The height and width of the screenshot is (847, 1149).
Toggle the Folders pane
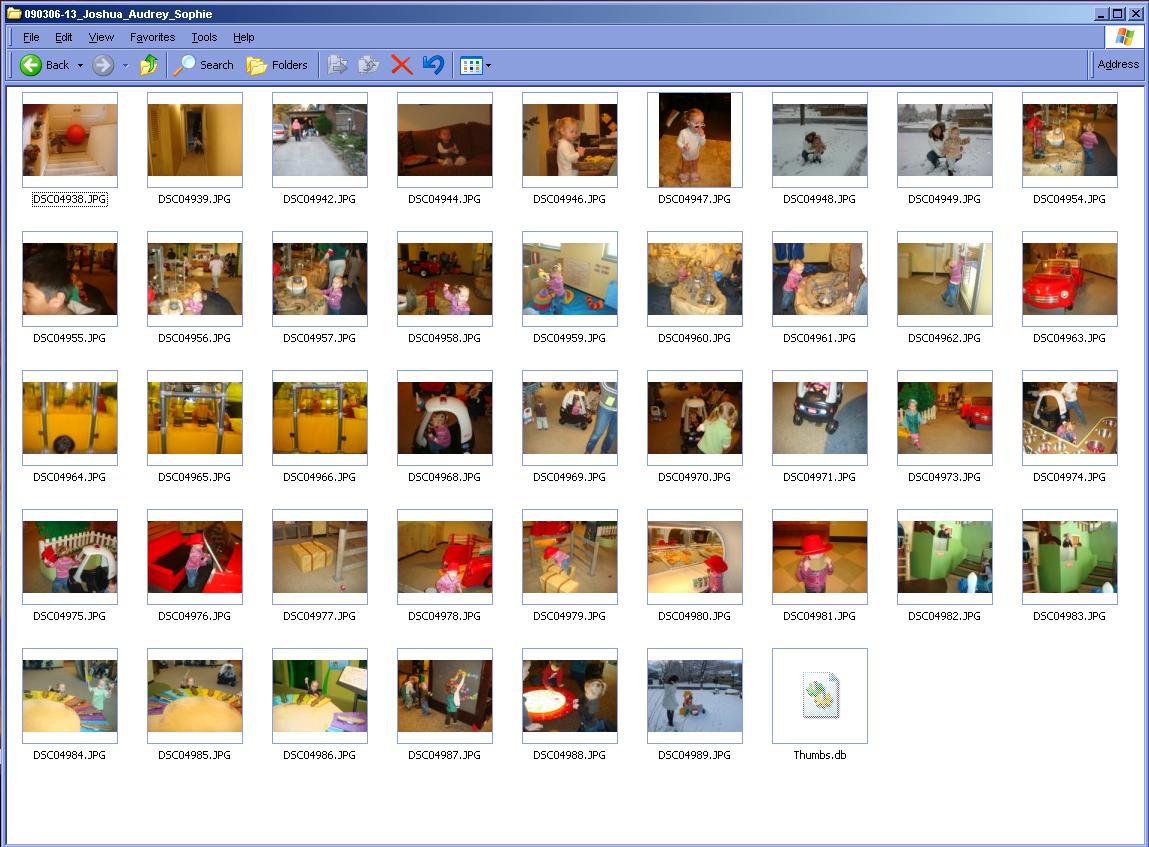[277, 65]
